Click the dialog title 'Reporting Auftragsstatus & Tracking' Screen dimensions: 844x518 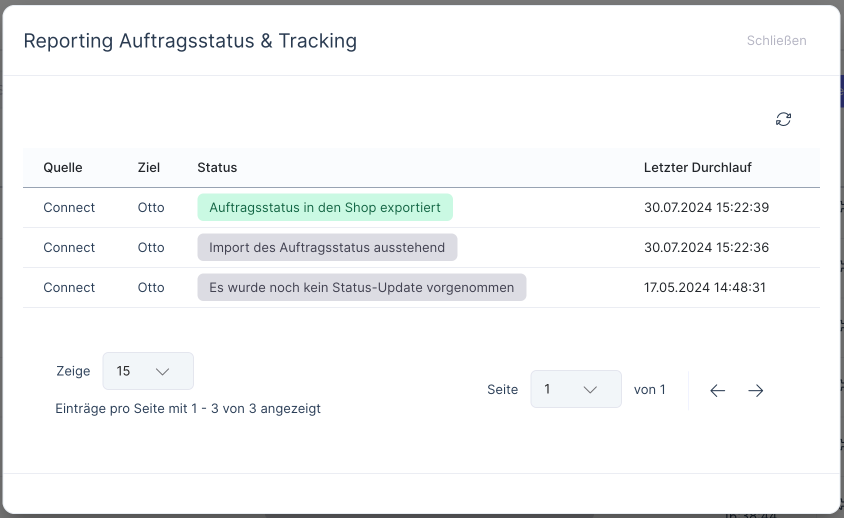(x=190, y=41)
